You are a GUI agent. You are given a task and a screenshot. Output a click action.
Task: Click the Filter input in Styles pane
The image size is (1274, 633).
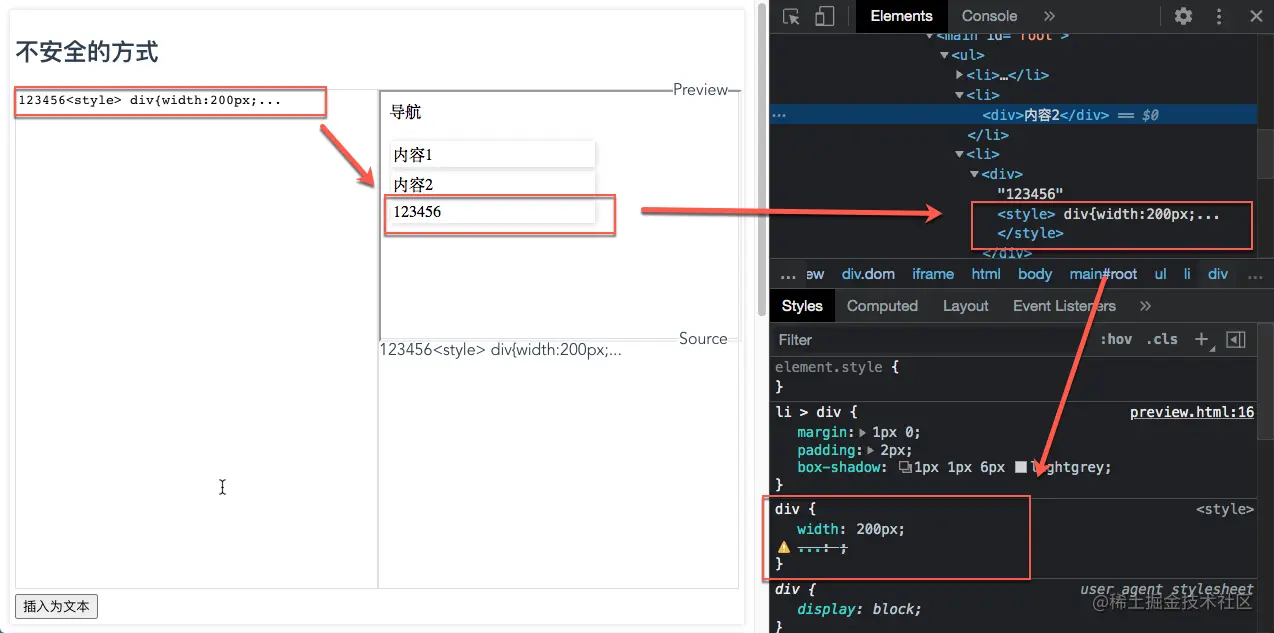(x=850, y=339)
